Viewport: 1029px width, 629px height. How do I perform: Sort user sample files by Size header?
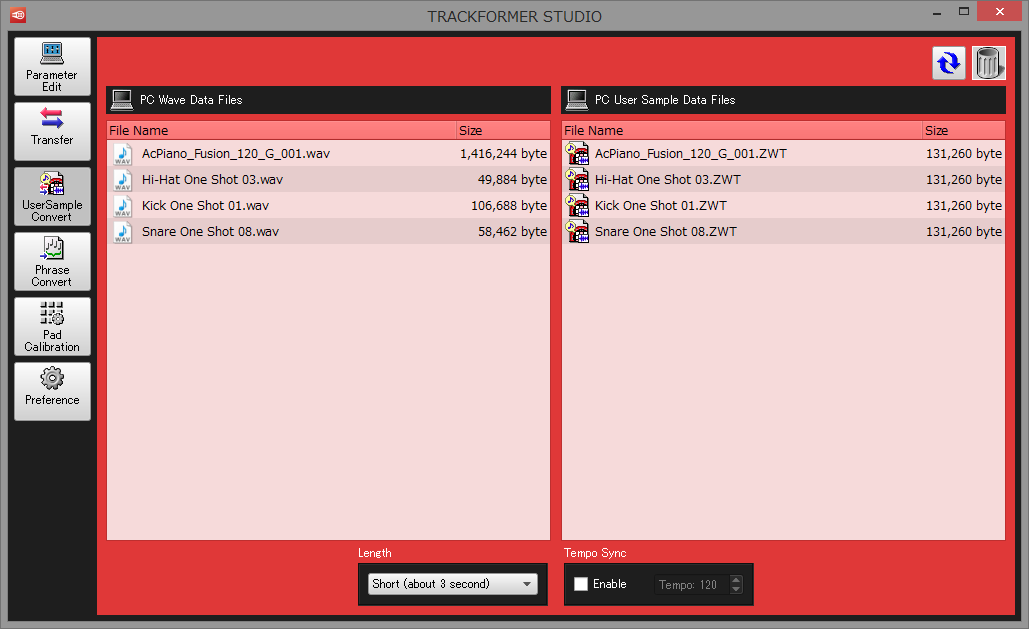(963, 130)
